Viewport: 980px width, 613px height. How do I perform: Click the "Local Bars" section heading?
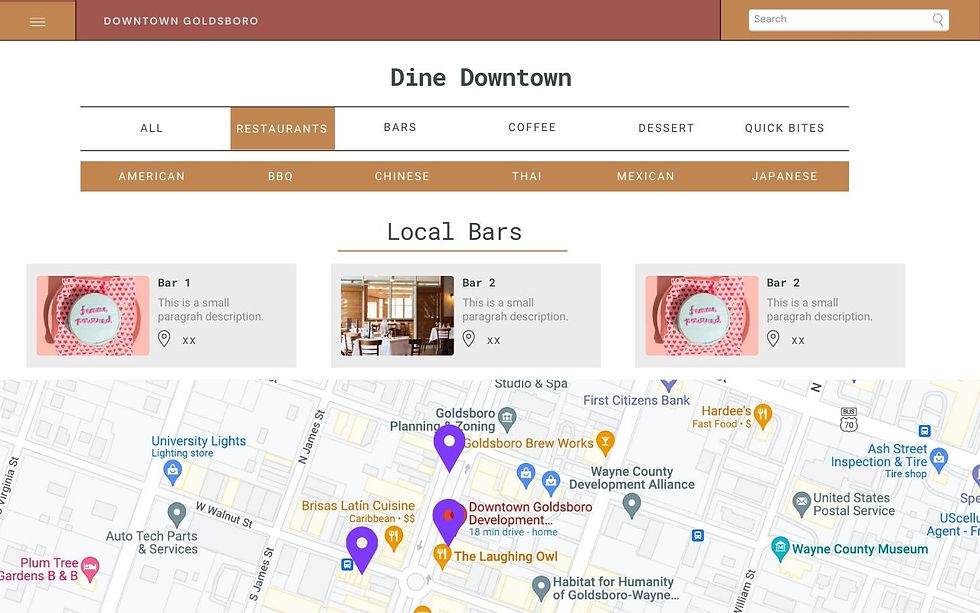point(454,232)
